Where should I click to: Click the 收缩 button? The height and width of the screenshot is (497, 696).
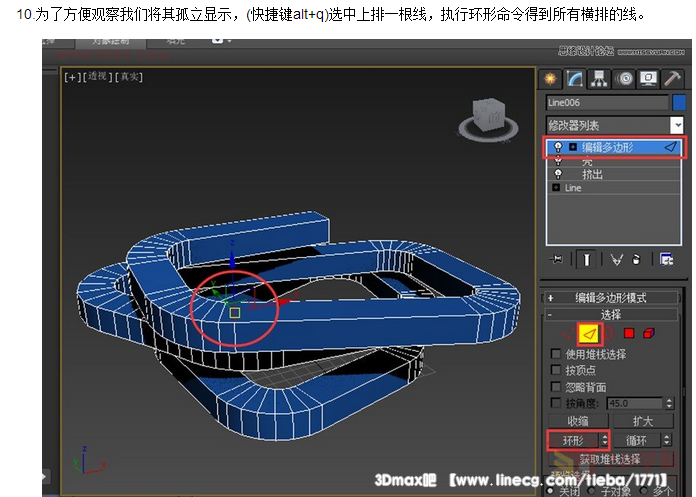[578, 421]
